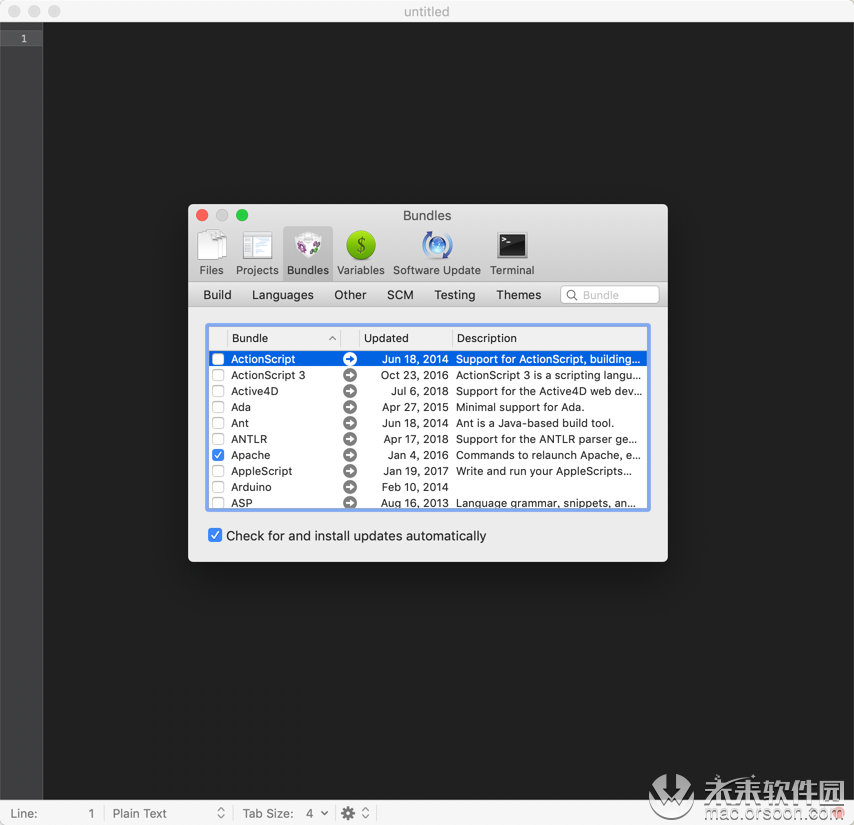The image size is (854, 825).
Task: Select the Bundles preferences pane
Action: 308,253
